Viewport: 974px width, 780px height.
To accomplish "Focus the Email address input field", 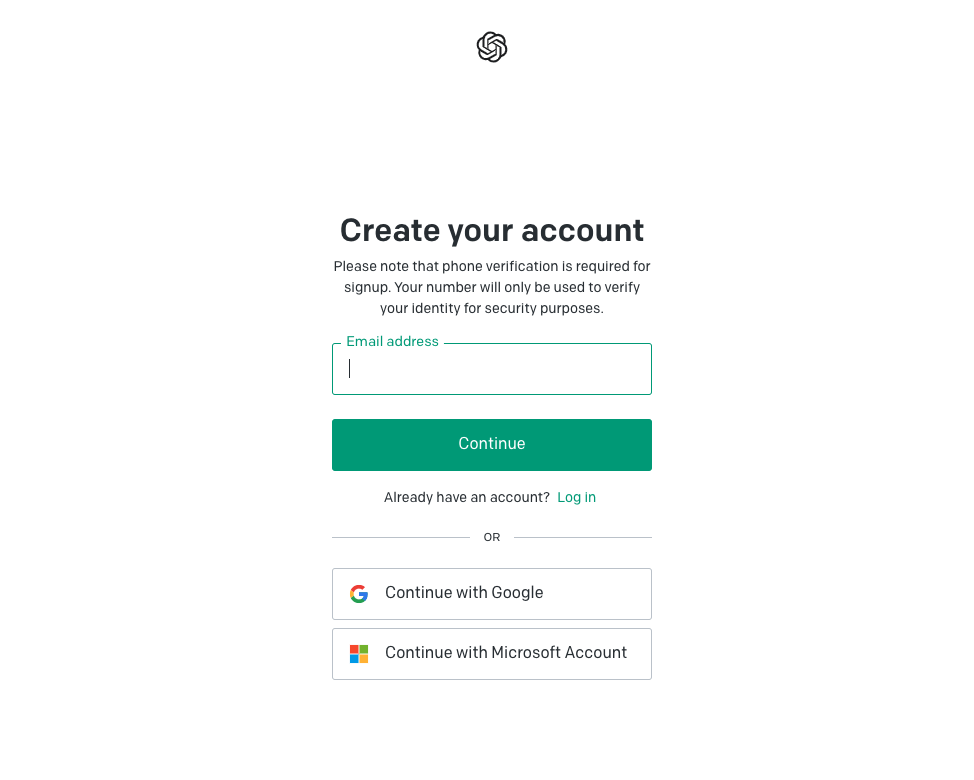I will click(492, 369).
